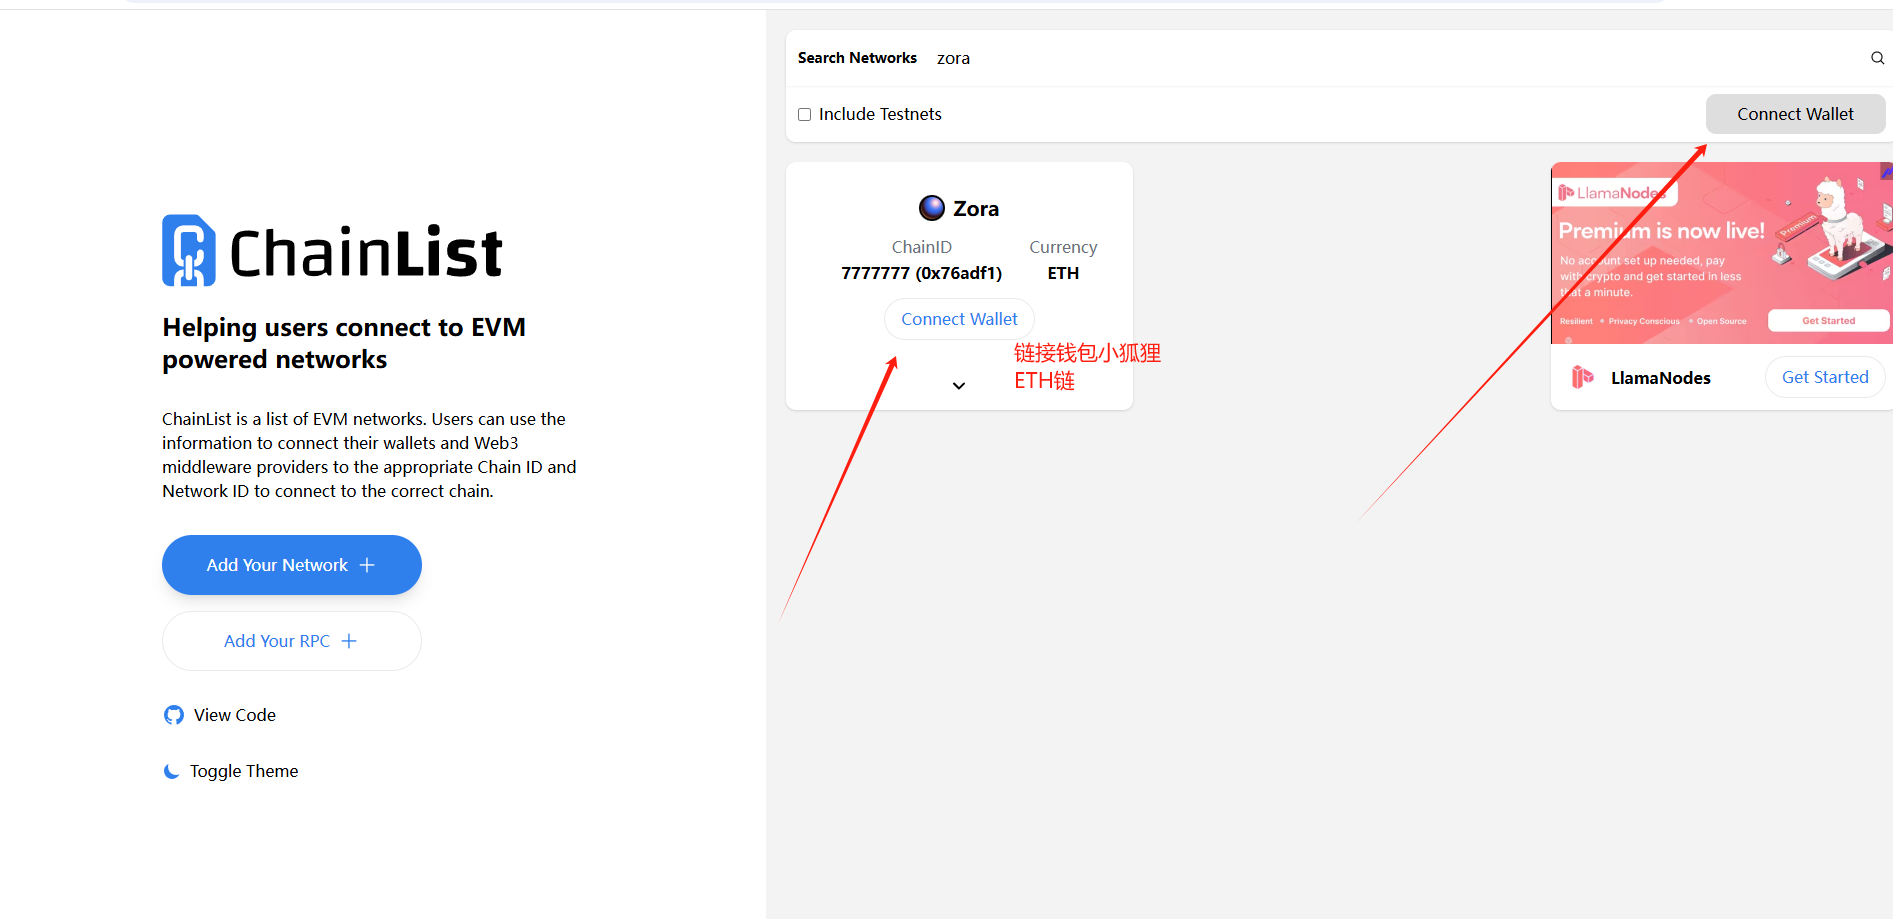This screenshot has height=919, width=1893.
Task: Open the LlamaNodes Premium banner ad
Action: pos(1721,253)
